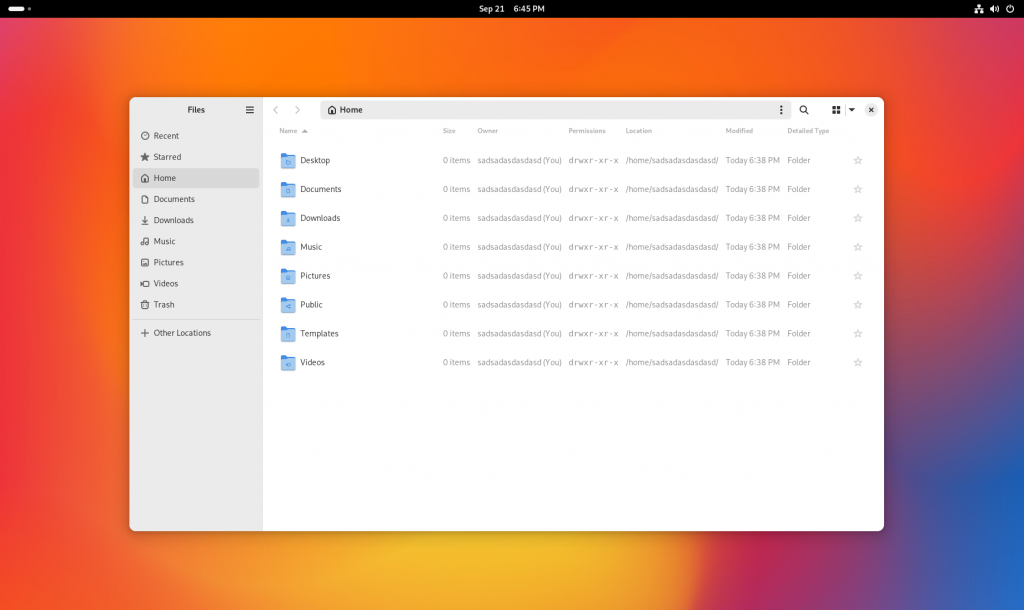The height and width of the screenshot is (610, 1024).
Task: Click the clock showing Sep 21 6:45 PM
Action: [x=512, y=9]
